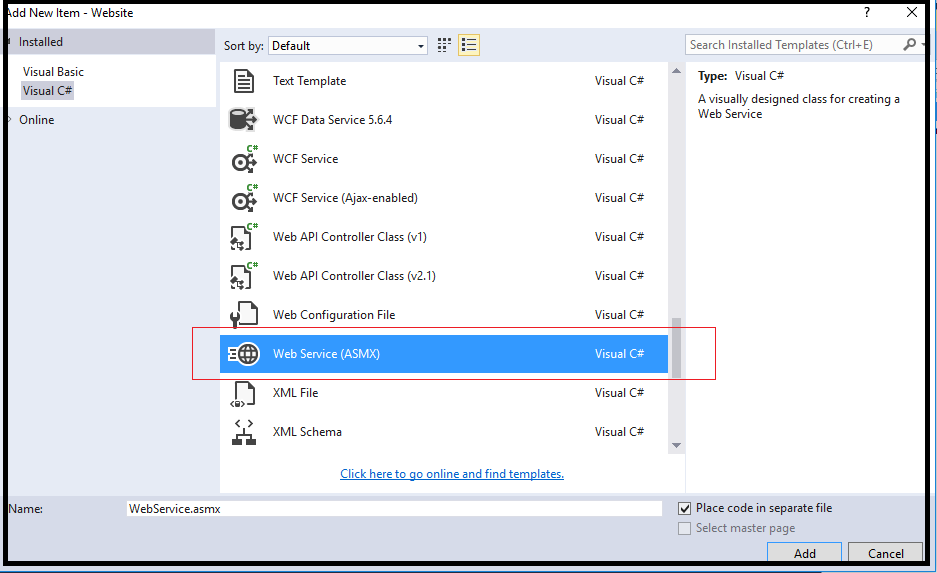This screenshot has width=937, height=573.
Task: Uncheck Place code in separate file
Action: point(685,508)
